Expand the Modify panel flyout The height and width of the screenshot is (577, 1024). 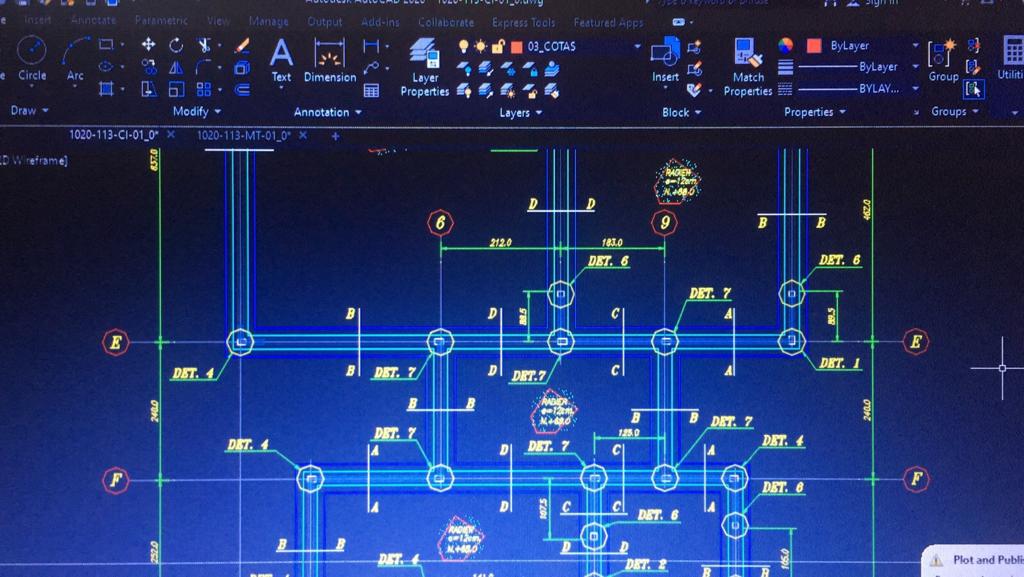click(x=197, y=112)
